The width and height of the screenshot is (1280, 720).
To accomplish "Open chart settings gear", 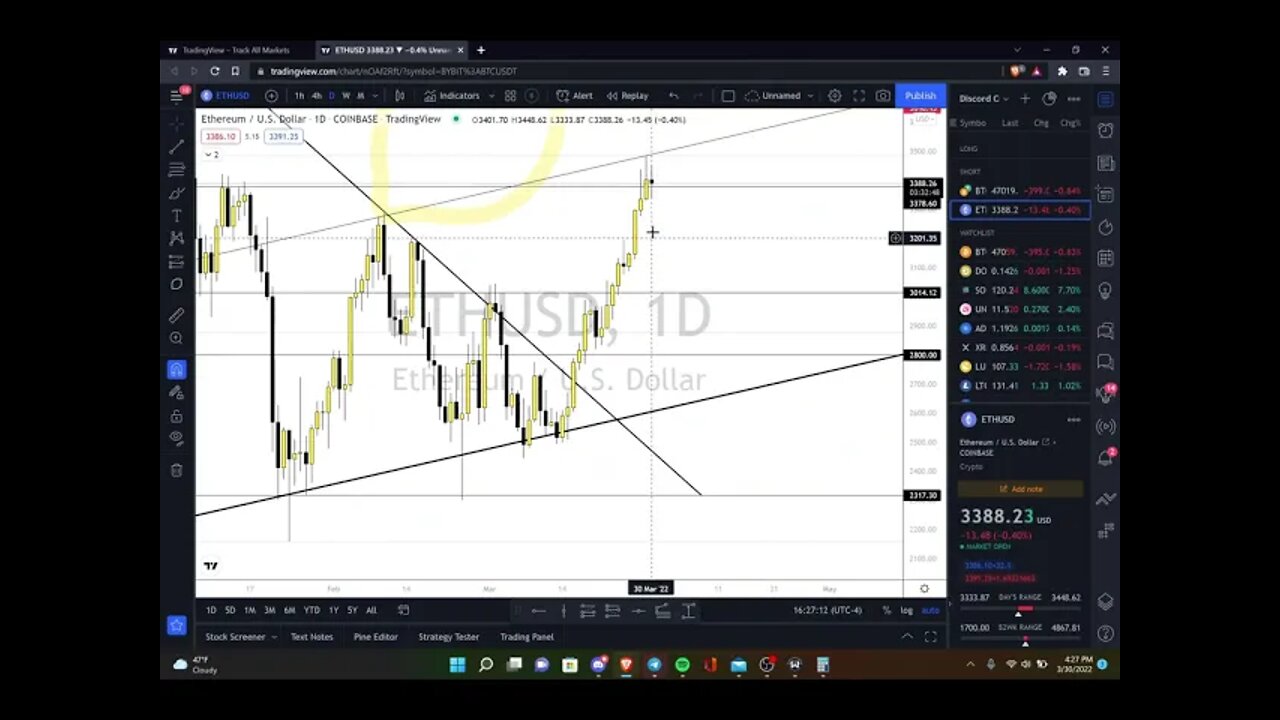I will point(834,96).
